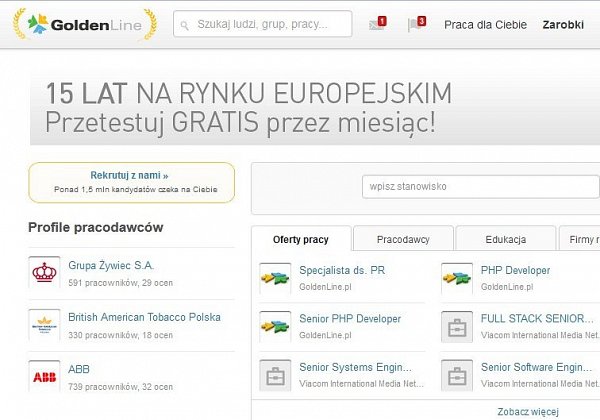Open the 15 LAT NA RYNKU banner
Screen dimensions: 600x420
pyautogui.click(x=315, y=109)
